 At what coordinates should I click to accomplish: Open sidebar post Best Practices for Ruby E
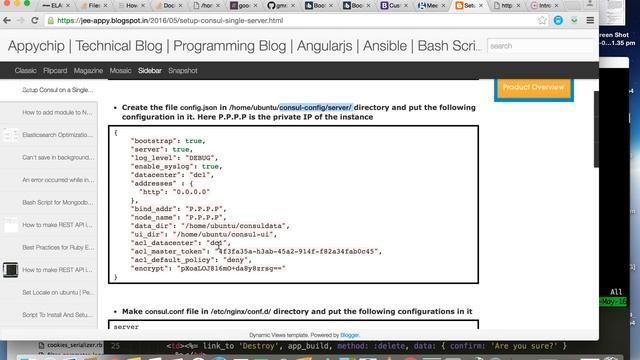pos(58,247)
